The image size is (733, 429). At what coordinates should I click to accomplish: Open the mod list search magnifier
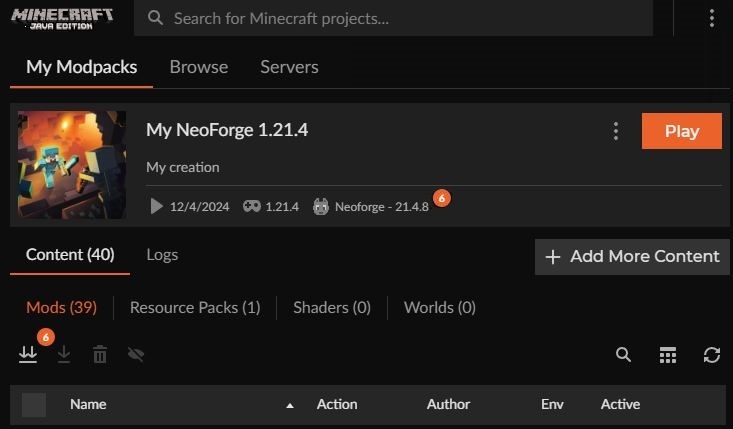click(x=623, y=355)
